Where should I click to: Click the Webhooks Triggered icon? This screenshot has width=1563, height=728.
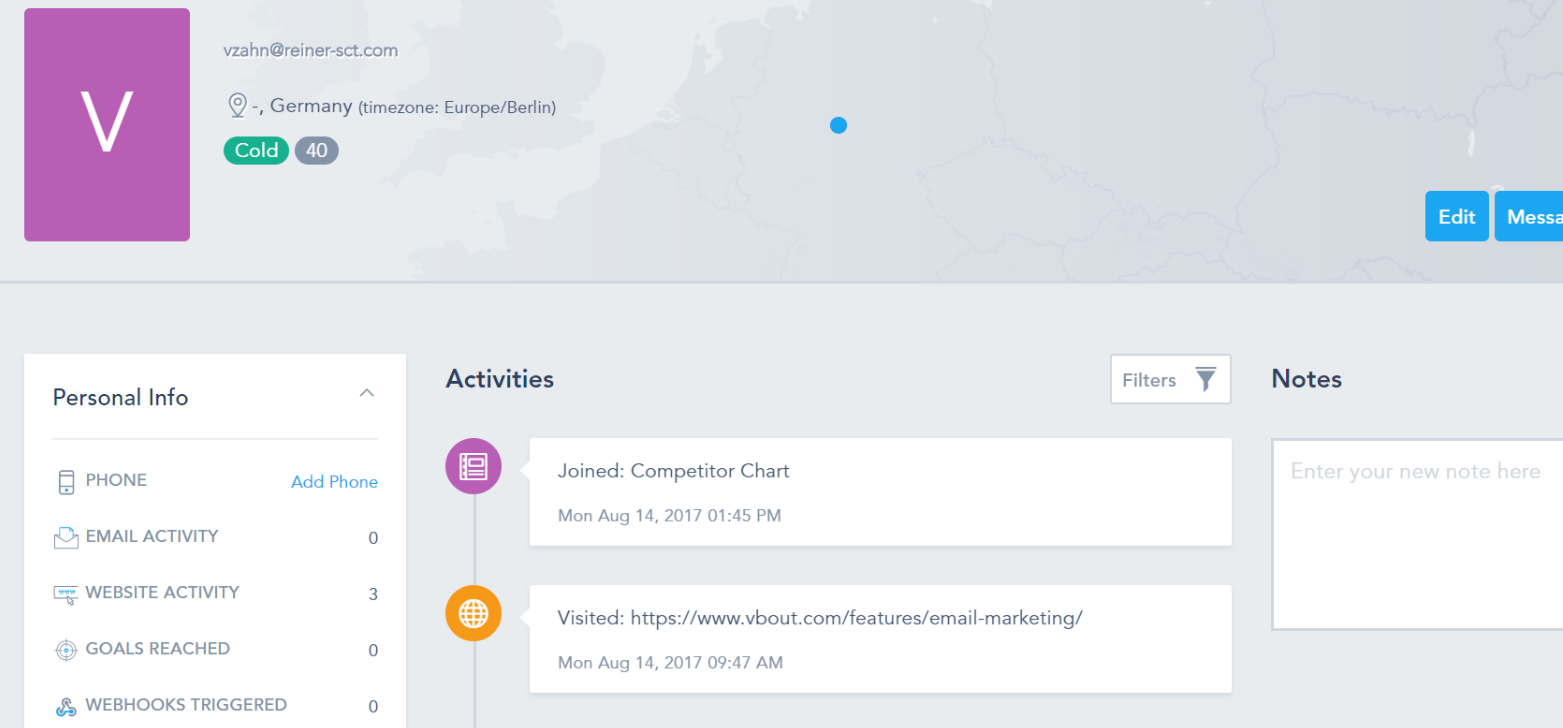66,706
